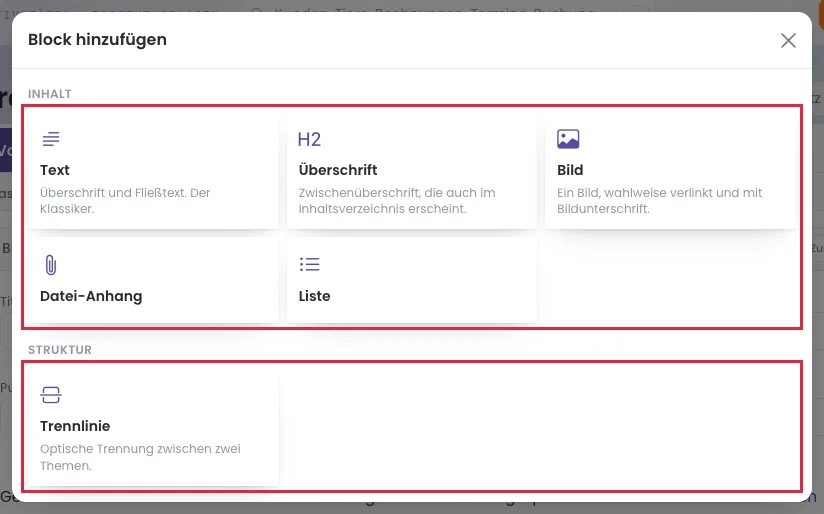This screenshot has width=824, height=514.
Task: Click the paragraph lines icon on Text card
Action: point(51,139)
